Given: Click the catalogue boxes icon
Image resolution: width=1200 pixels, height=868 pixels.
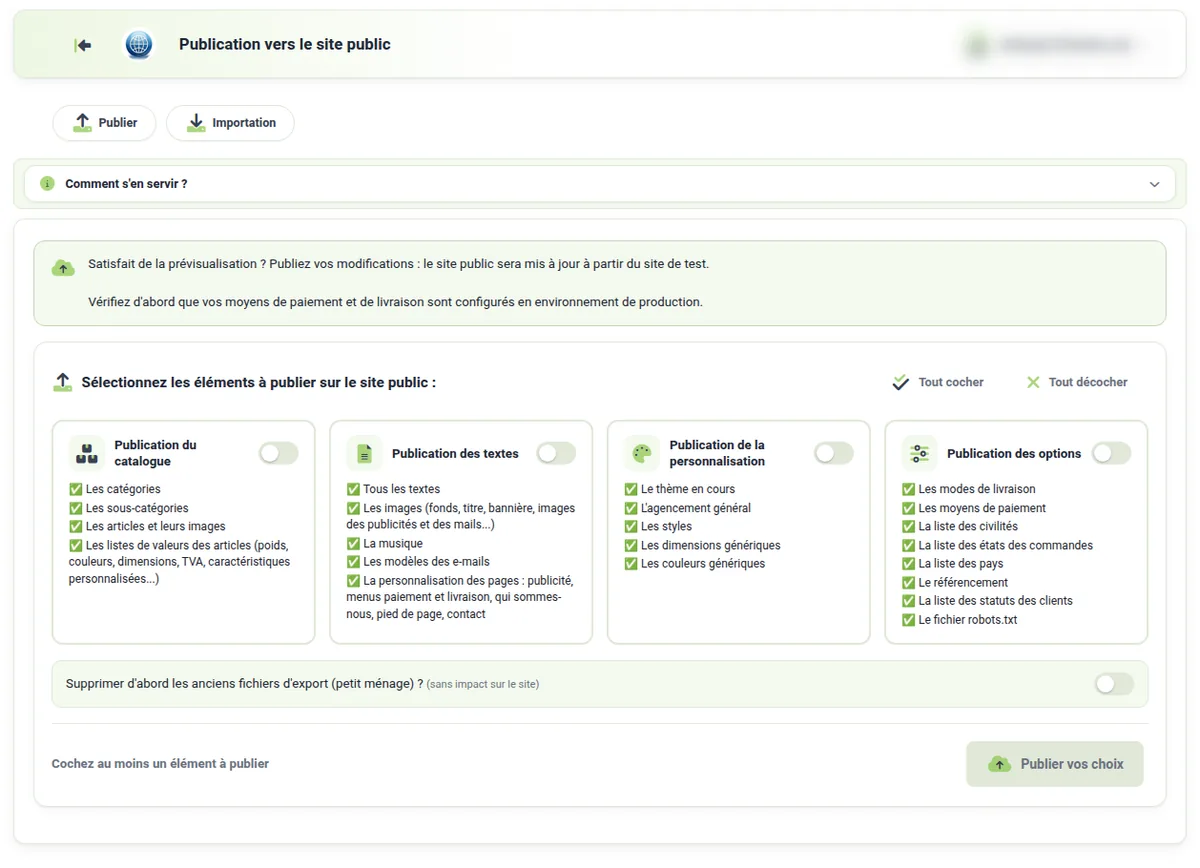Looking at the screenshot, I should coord(87,453).
